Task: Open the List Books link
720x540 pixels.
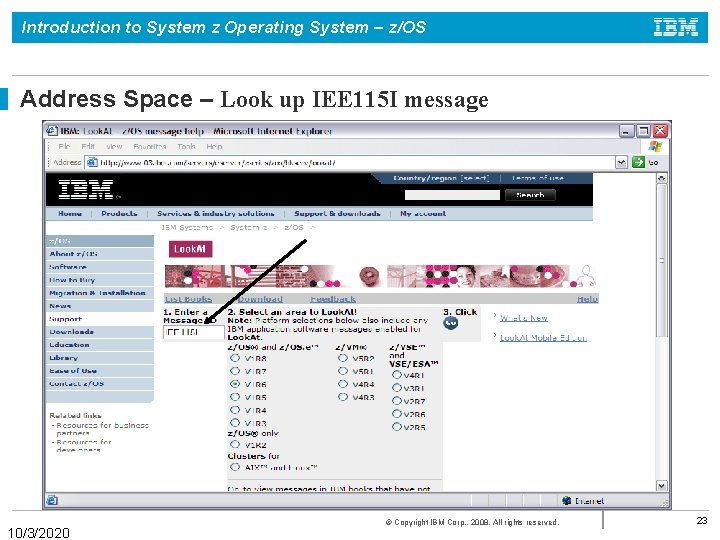Action: [188, 299]
